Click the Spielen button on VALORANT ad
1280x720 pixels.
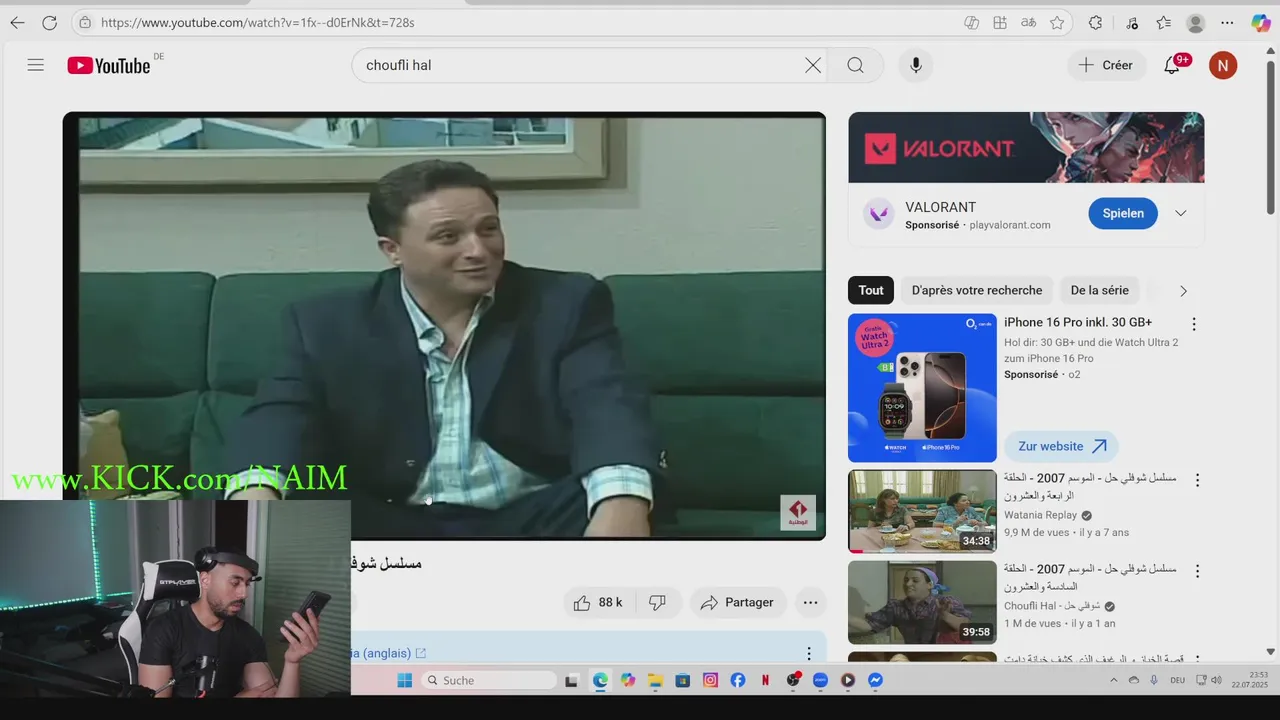click(1123, 213)
